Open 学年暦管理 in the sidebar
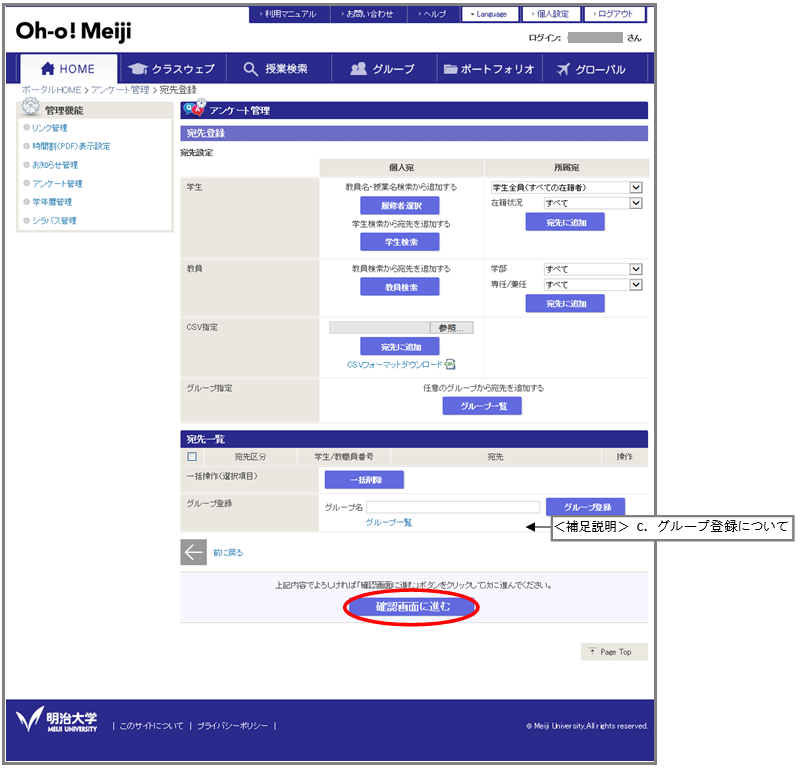Screen dimensions: 805x768 [x=52, y=202]
